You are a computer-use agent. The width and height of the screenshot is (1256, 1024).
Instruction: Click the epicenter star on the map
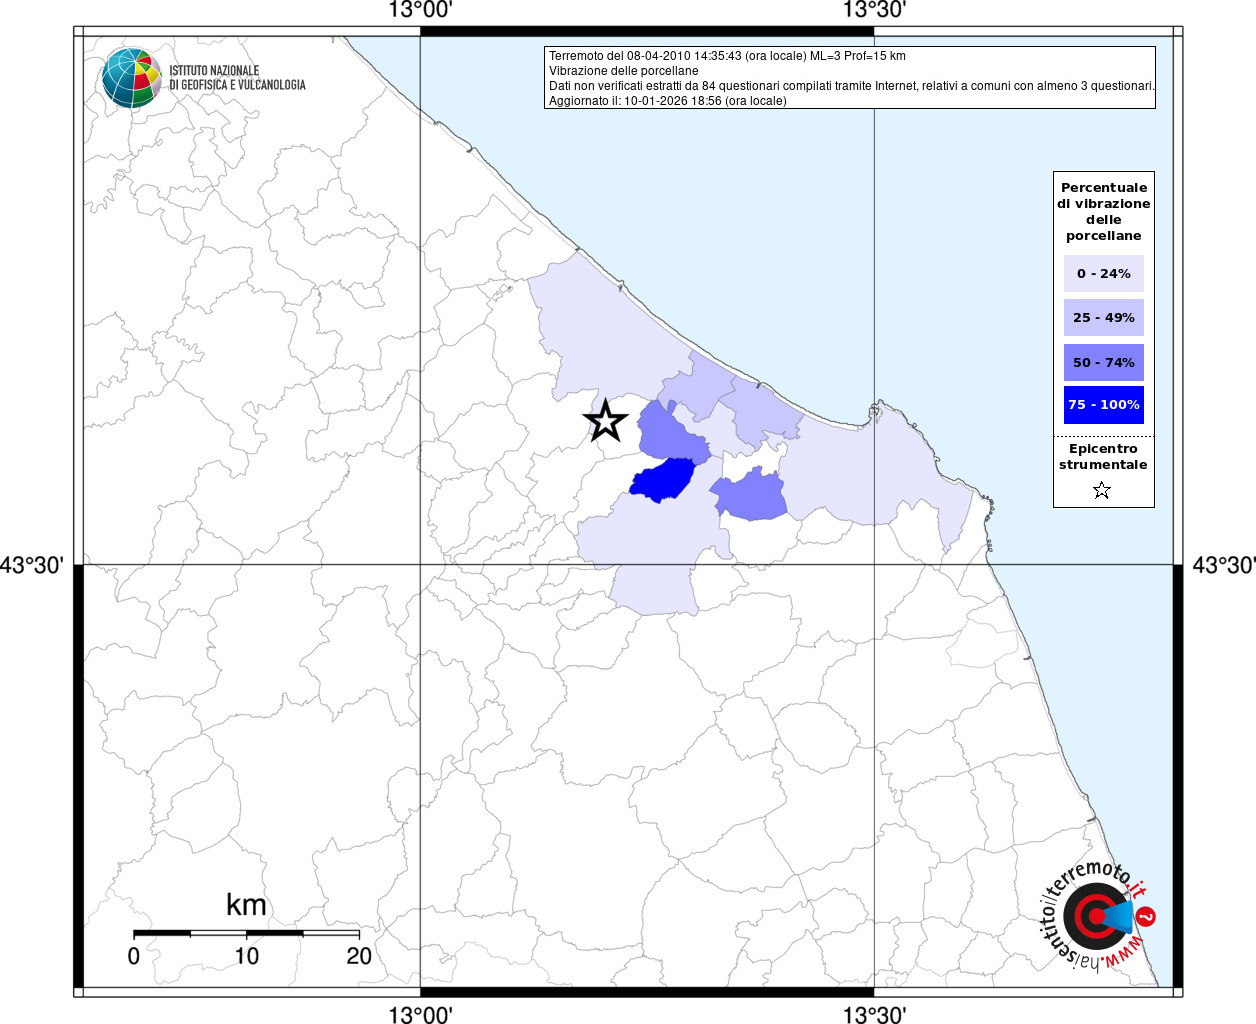pos(606,421)
